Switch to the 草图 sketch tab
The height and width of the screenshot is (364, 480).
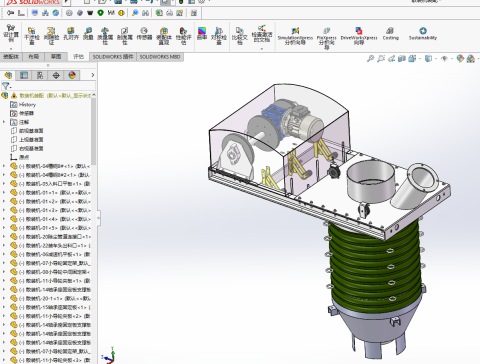[56, 57]
